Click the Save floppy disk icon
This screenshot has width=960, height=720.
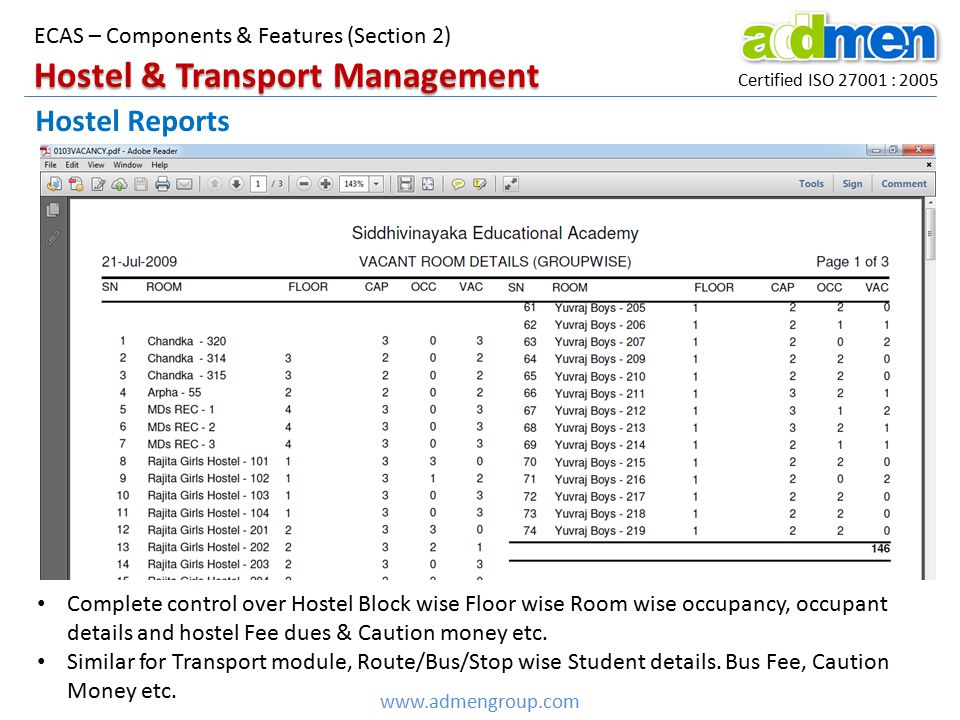(141, 184)
